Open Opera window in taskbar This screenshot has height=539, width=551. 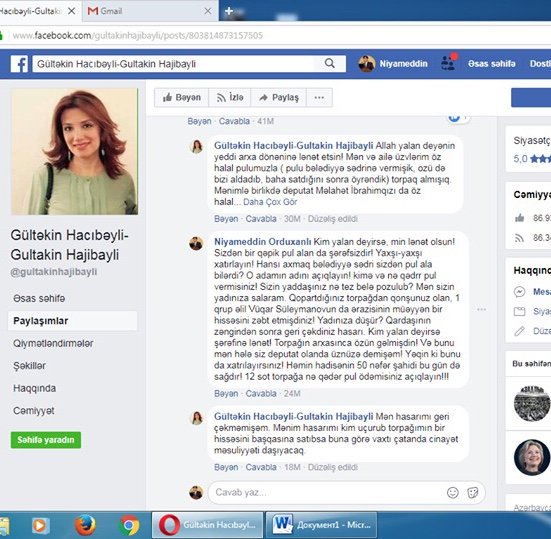pos(207,525)
